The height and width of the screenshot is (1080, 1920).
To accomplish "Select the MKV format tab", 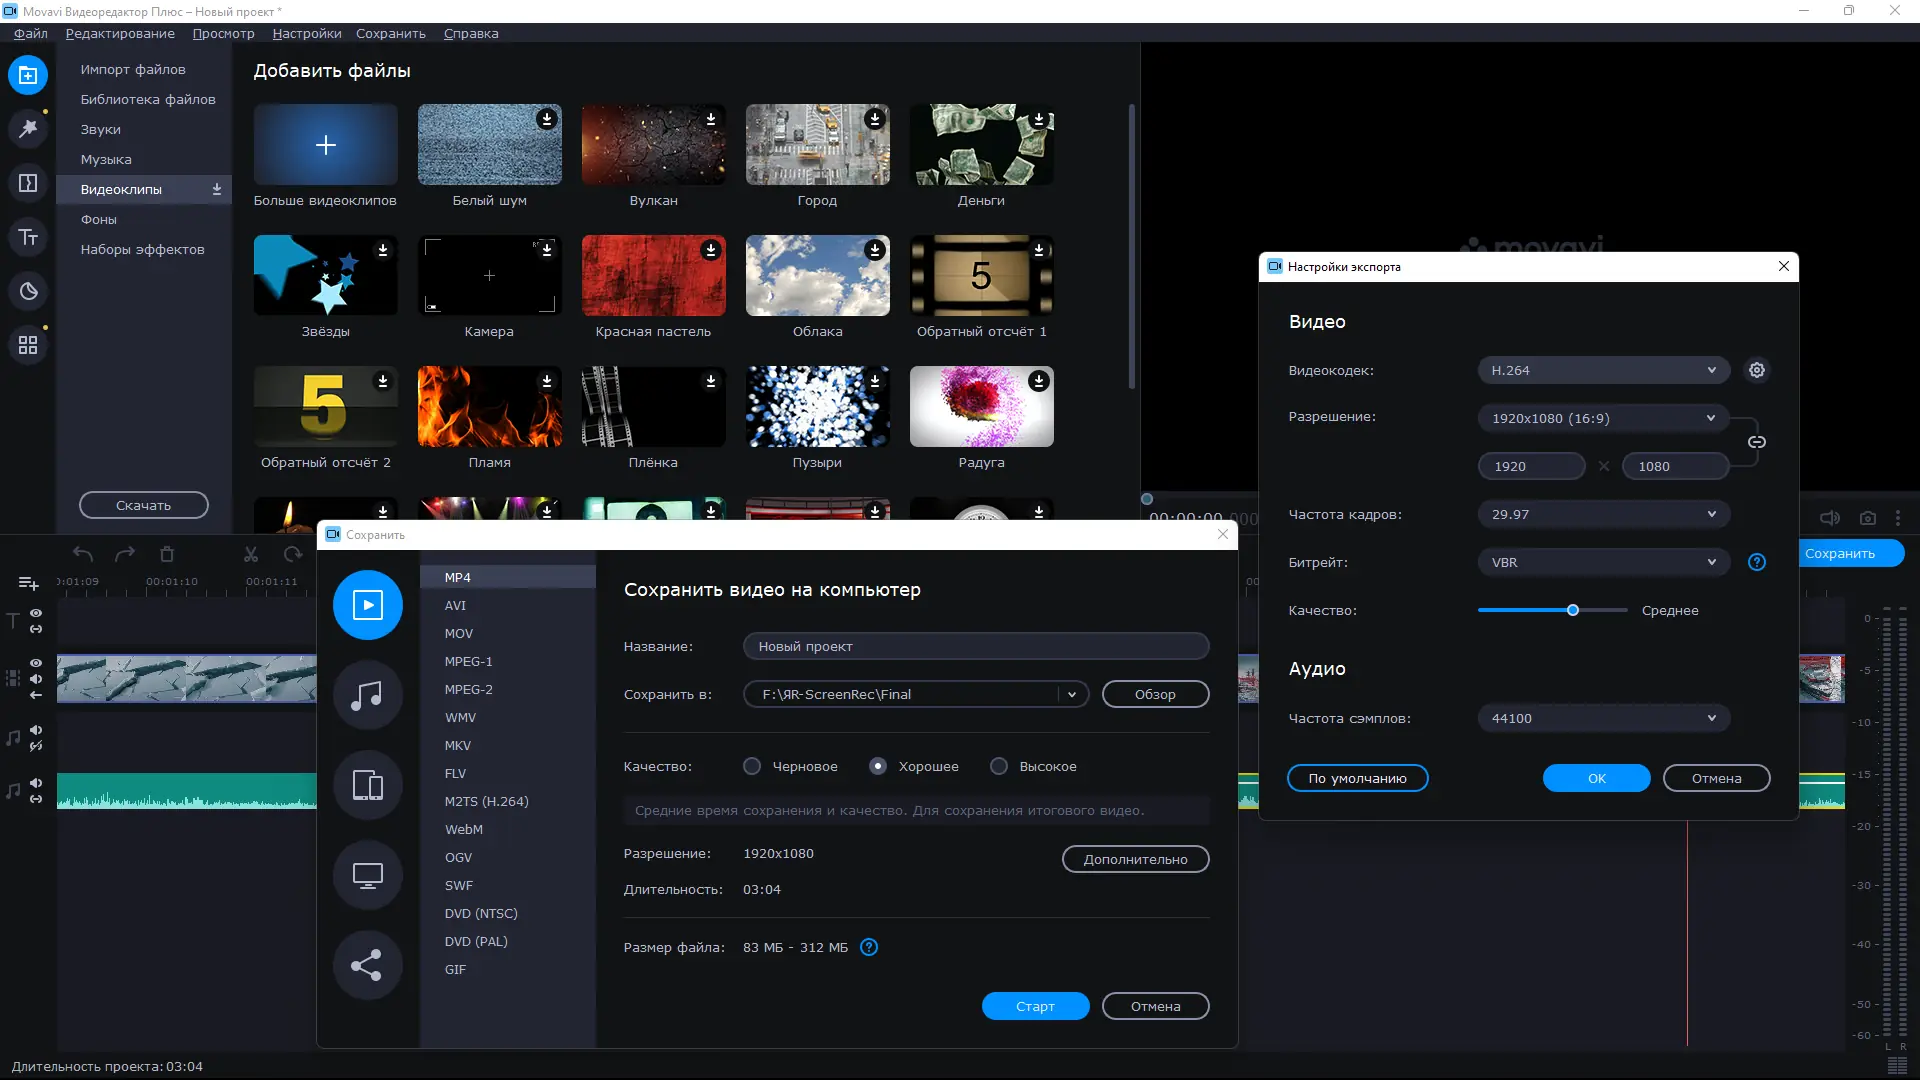I will coord(458,746).
